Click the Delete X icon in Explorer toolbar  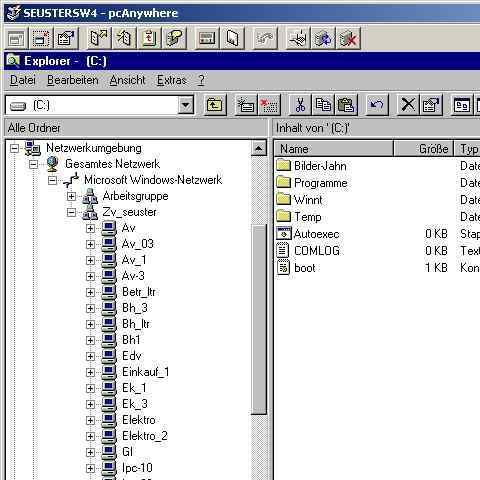click(x=408, y=105)
